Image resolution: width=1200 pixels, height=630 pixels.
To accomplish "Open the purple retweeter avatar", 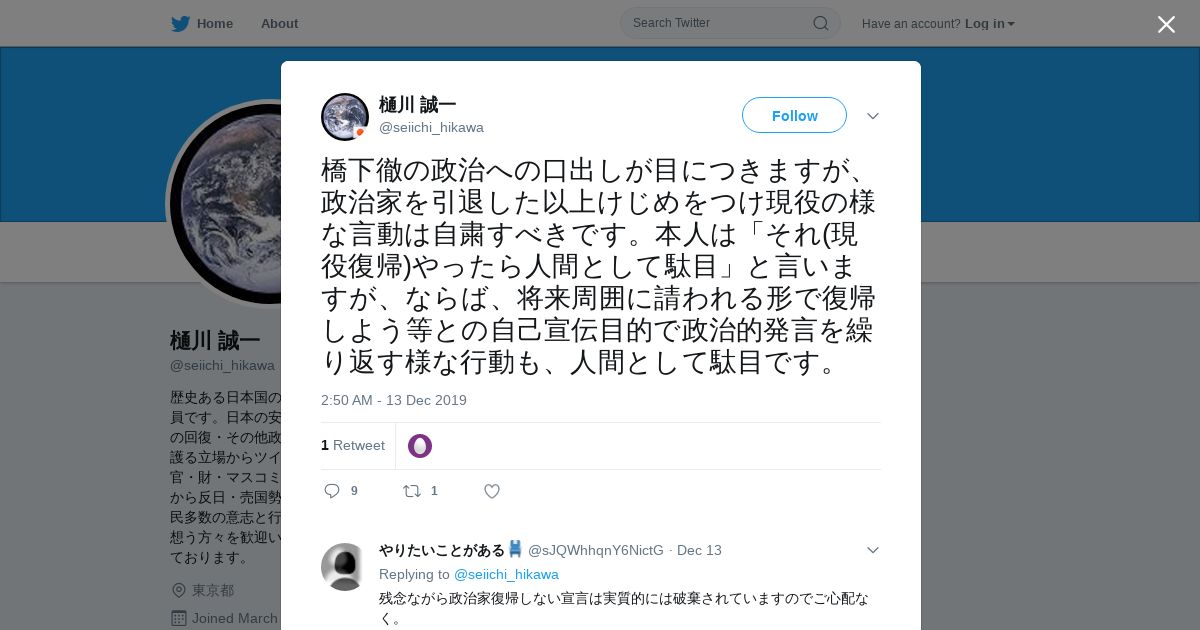I will [x=420, y=446].
